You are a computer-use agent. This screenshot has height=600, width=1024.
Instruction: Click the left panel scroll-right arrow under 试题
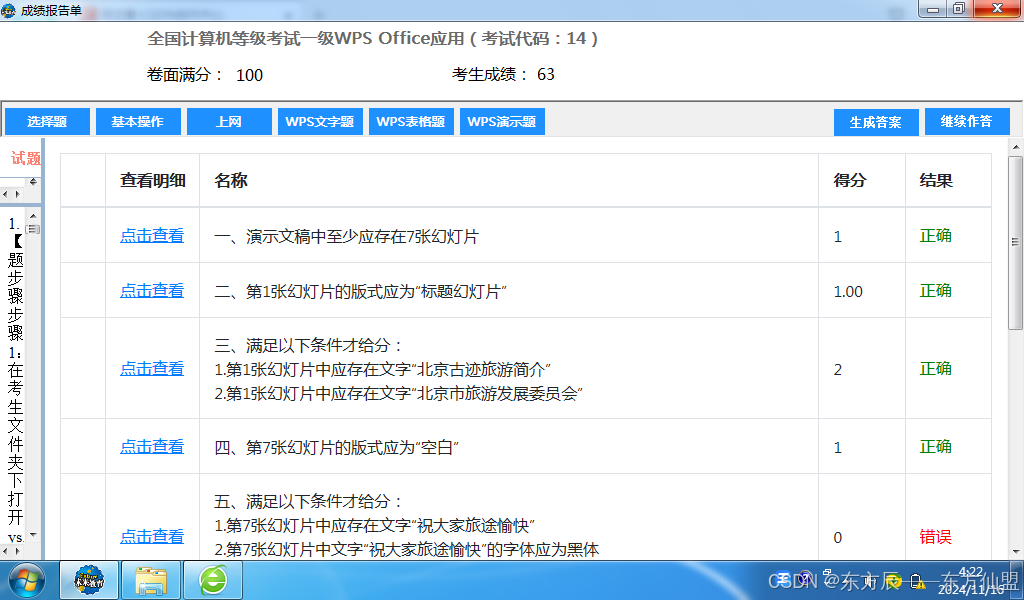[18, 195]
